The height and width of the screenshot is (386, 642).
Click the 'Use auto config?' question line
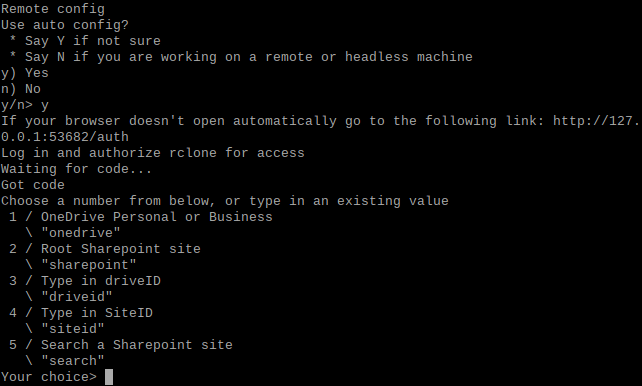(x=65, y=25)
